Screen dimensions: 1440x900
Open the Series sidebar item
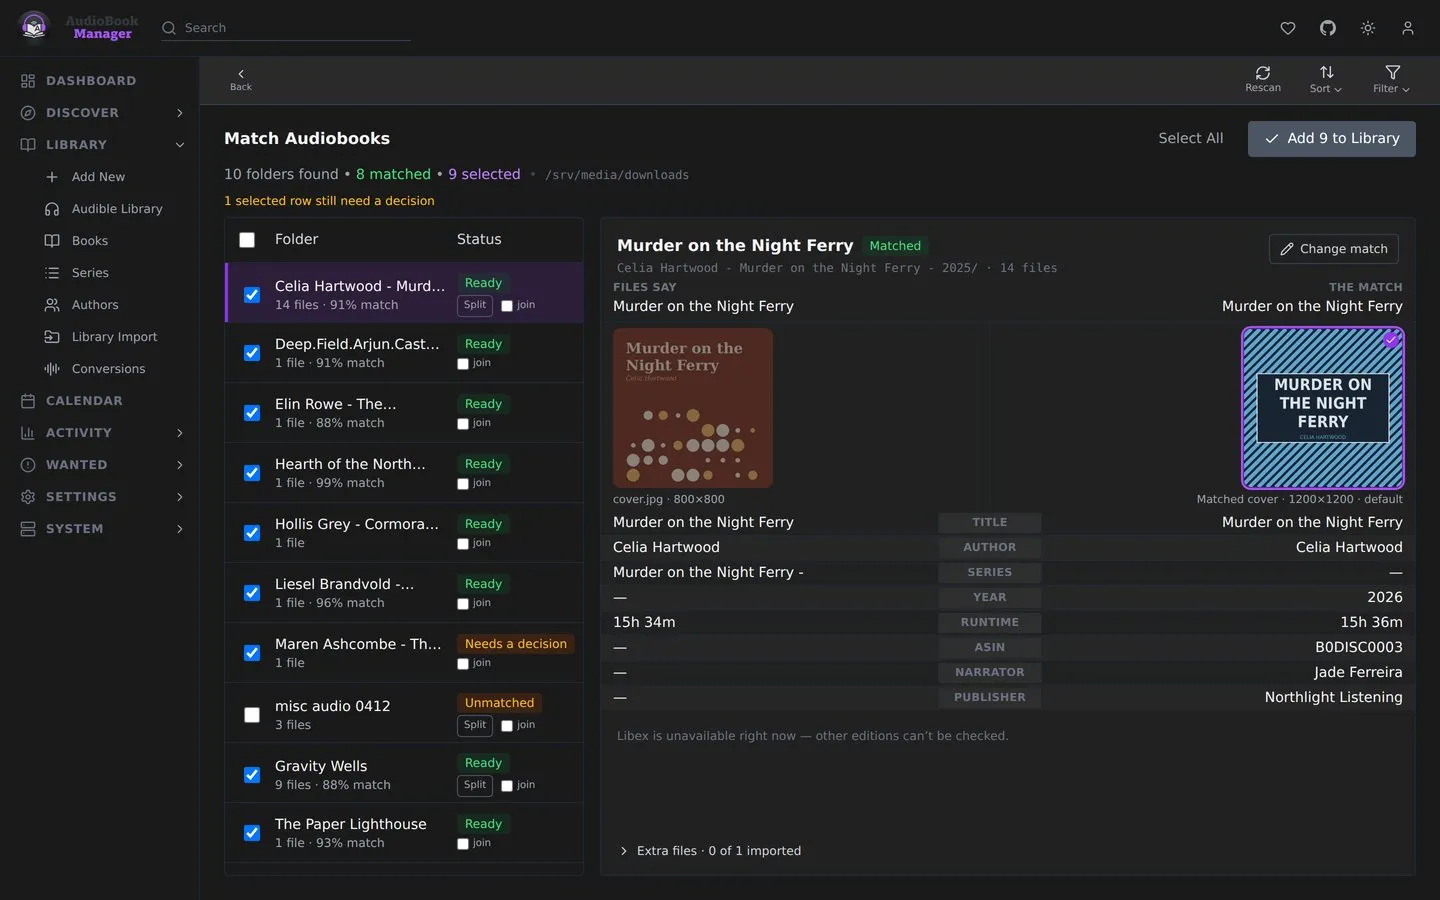(x=90, y=273)
